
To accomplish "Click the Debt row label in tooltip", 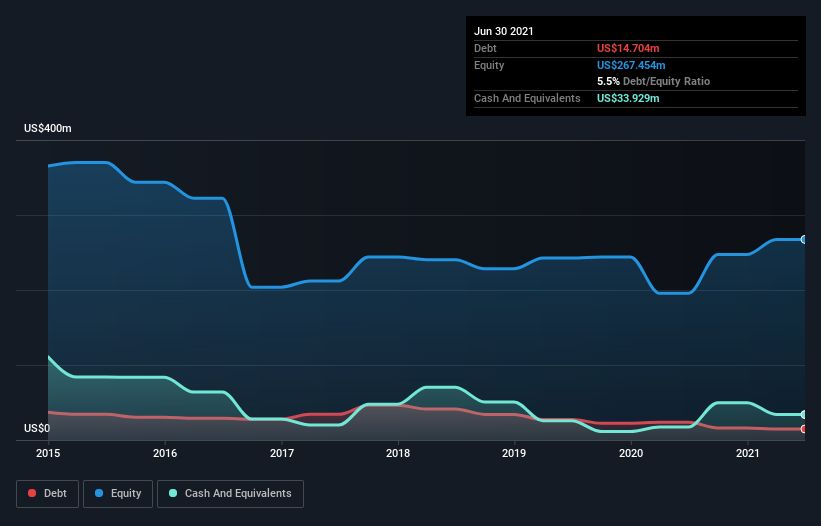I will (485, 48).
